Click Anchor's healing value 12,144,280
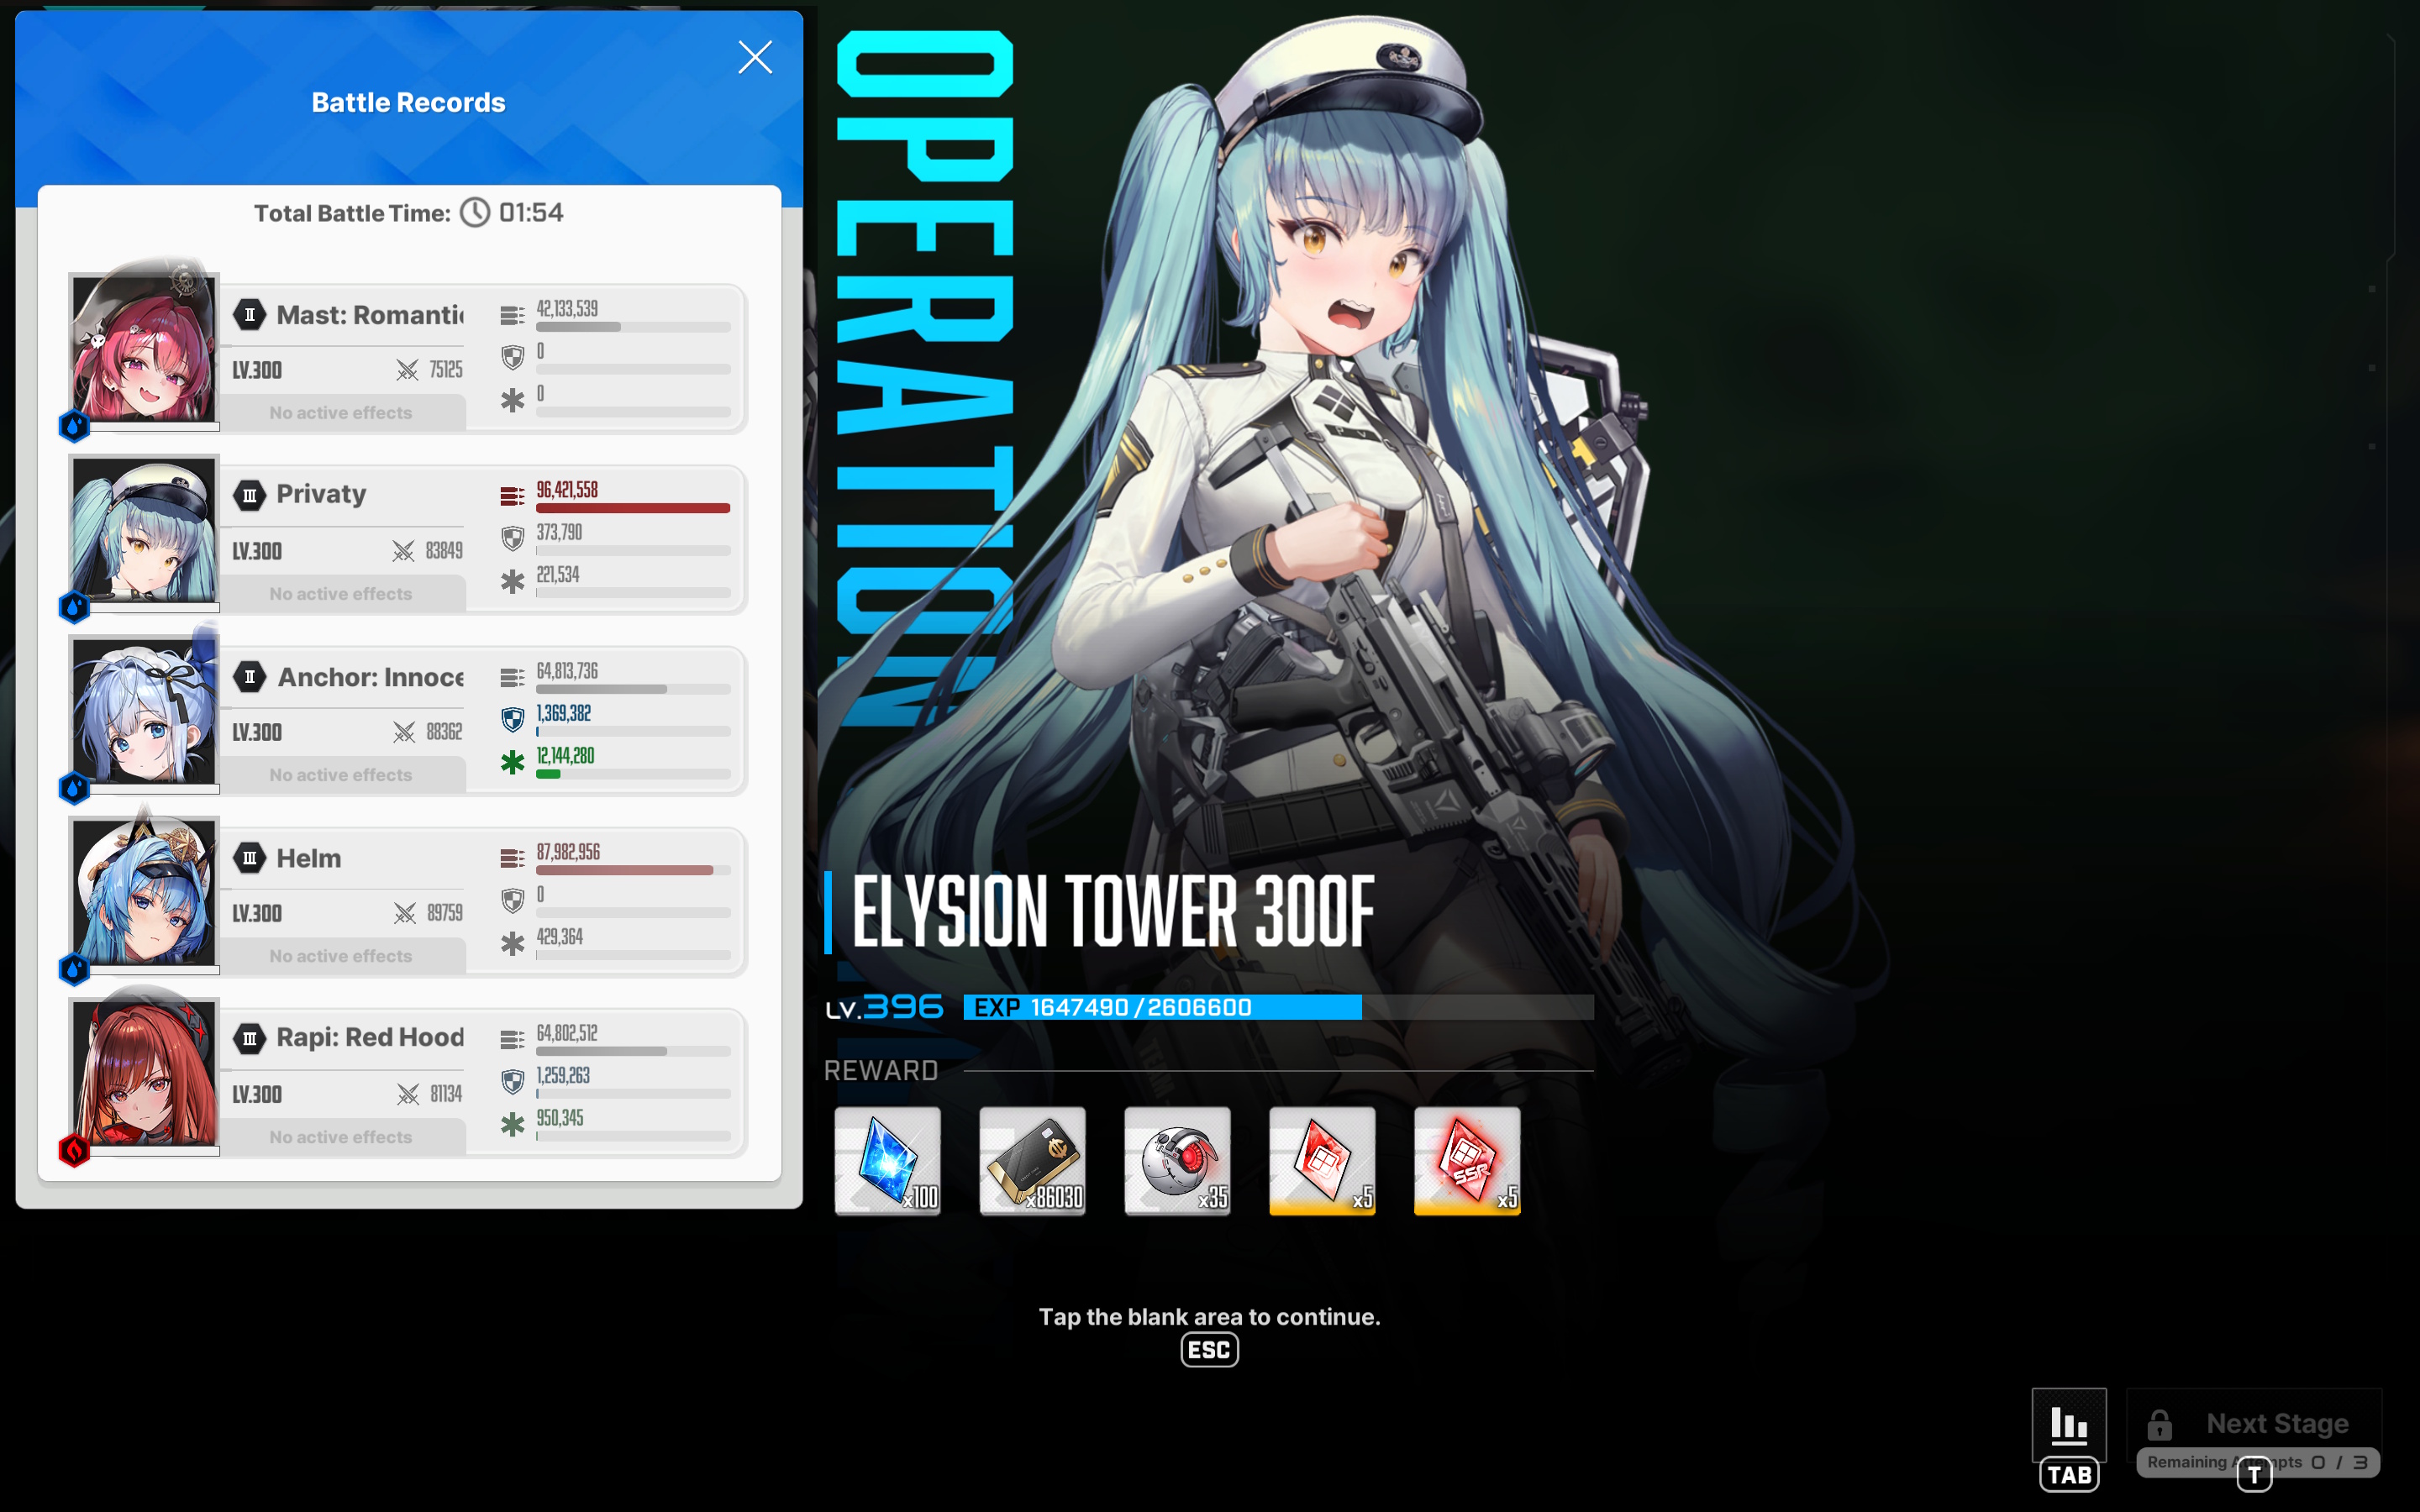This screenshot has height=1512, width=2420. pyautogui.click(x=565, y=755)
